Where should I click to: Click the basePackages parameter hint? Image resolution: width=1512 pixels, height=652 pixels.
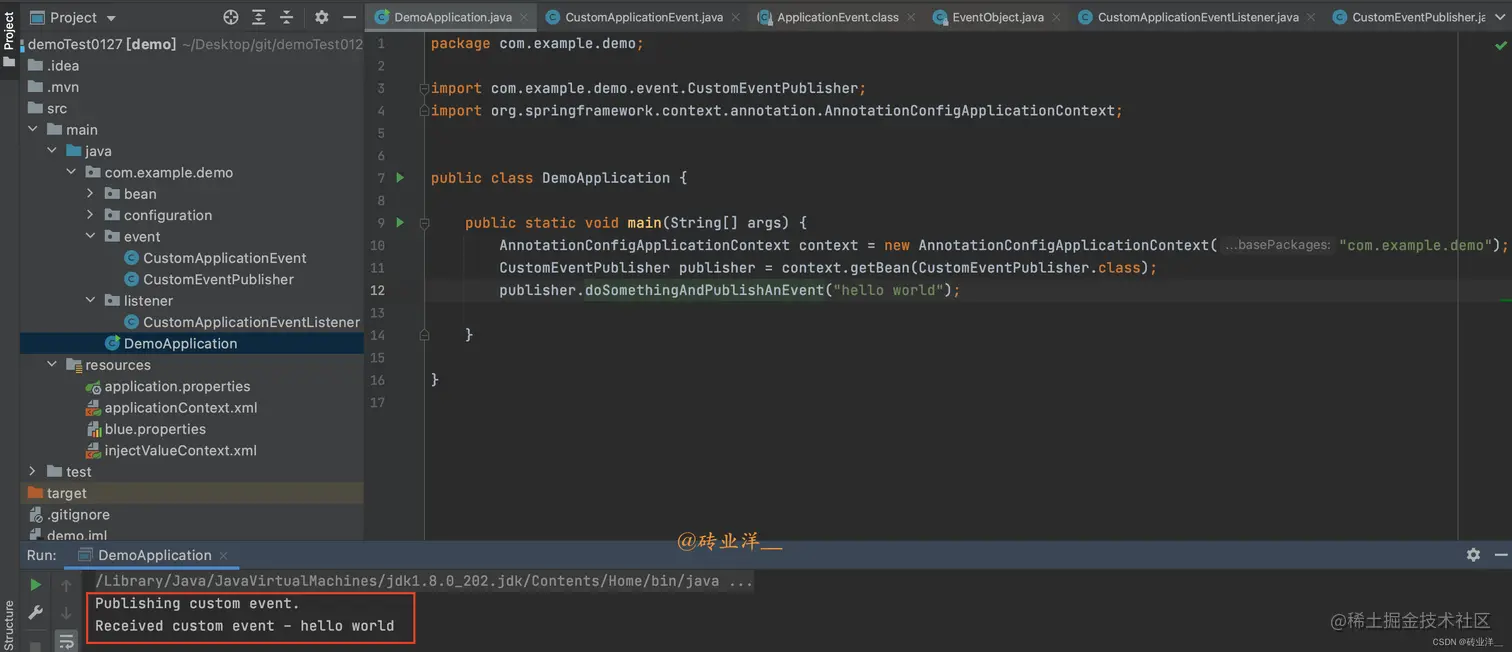pos(1277,245)
